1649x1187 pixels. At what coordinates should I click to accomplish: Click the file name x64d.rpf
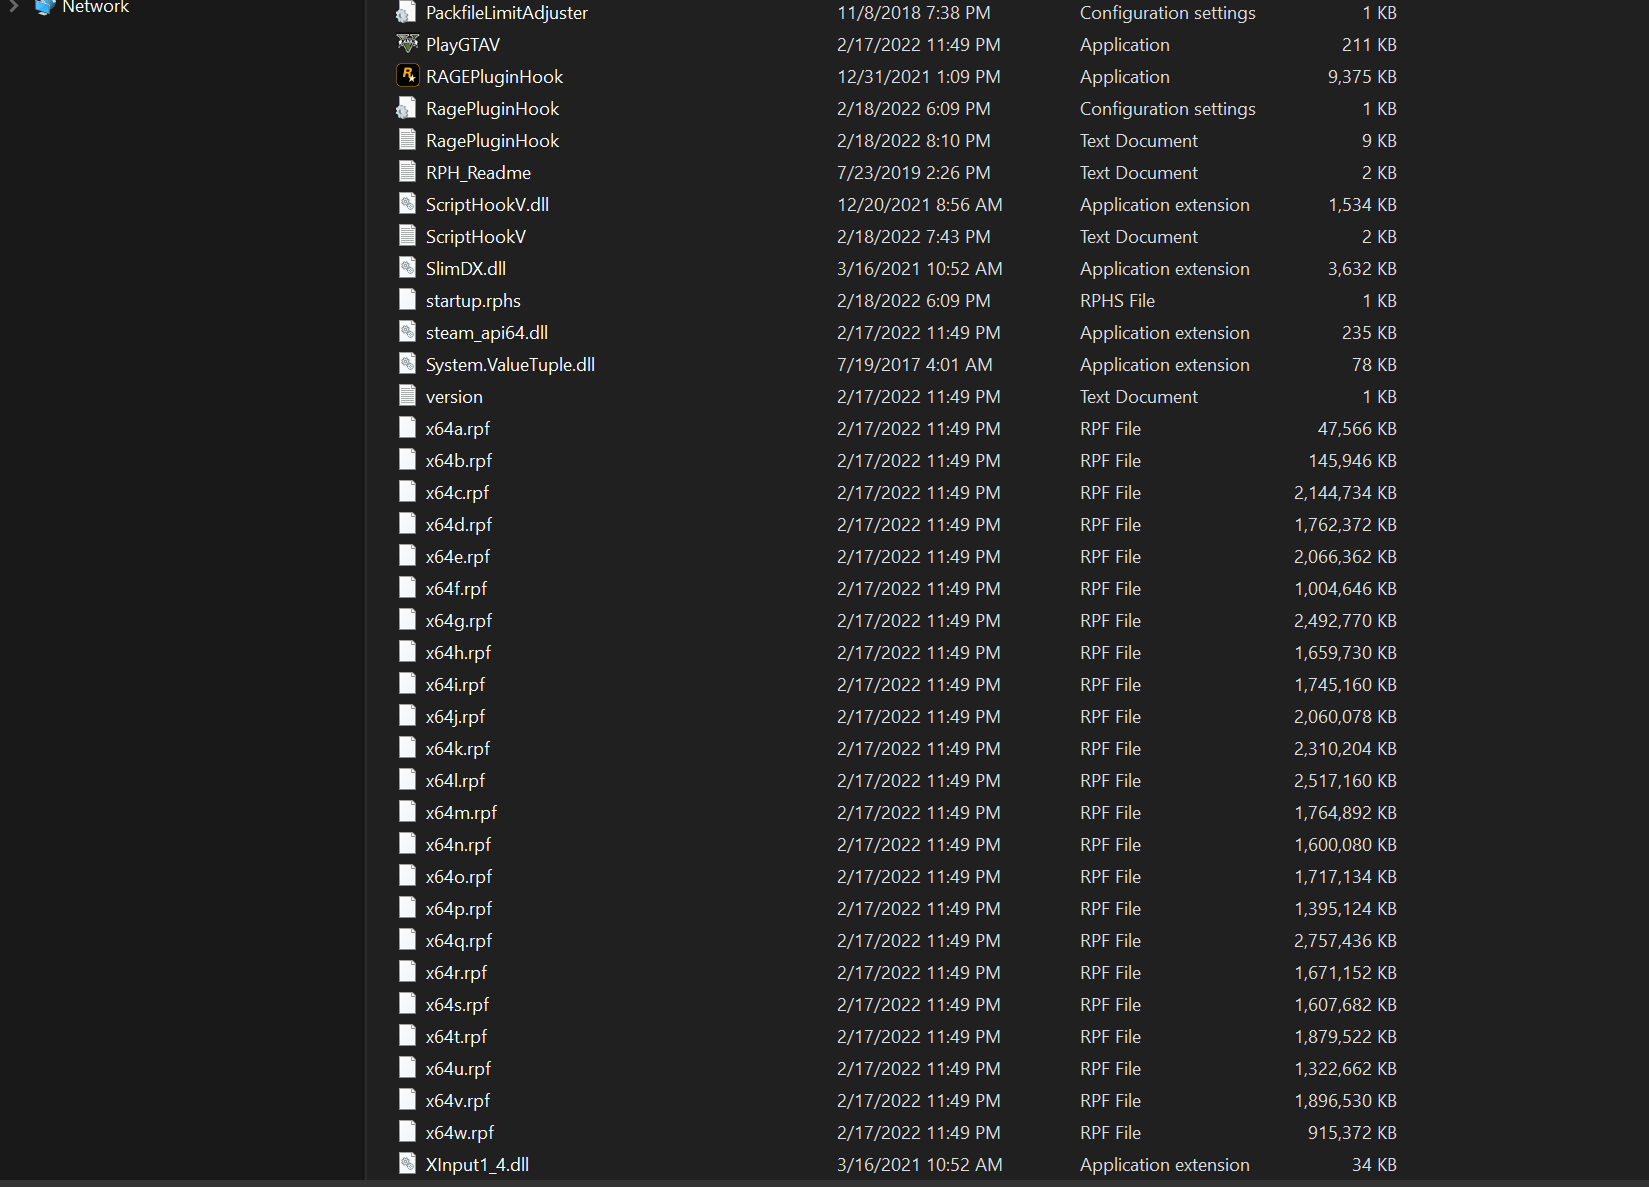(459, 525)
